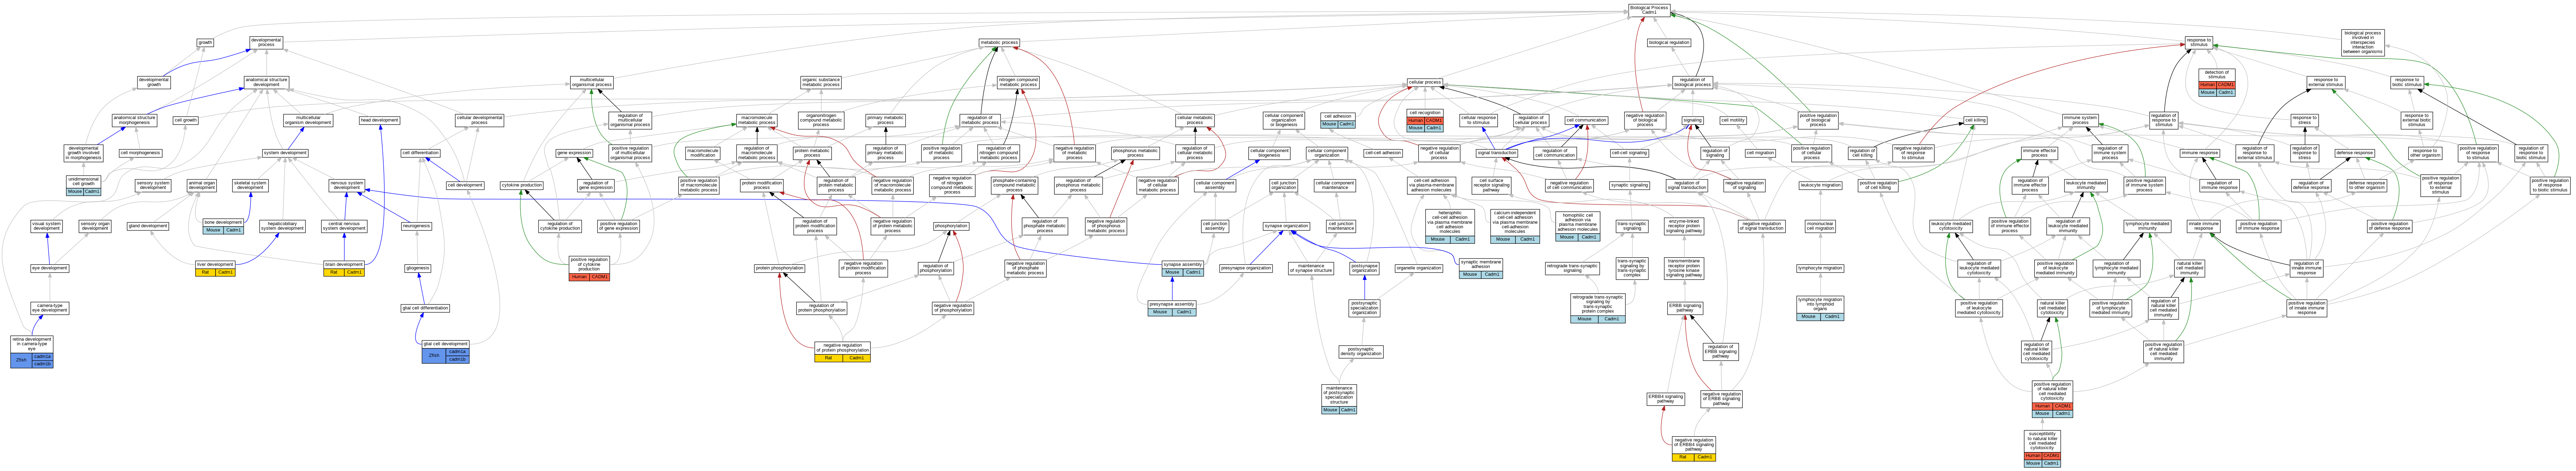The image size is (2576, 471).
Task: Click the 'head development' node
Action: pos(380,120)
